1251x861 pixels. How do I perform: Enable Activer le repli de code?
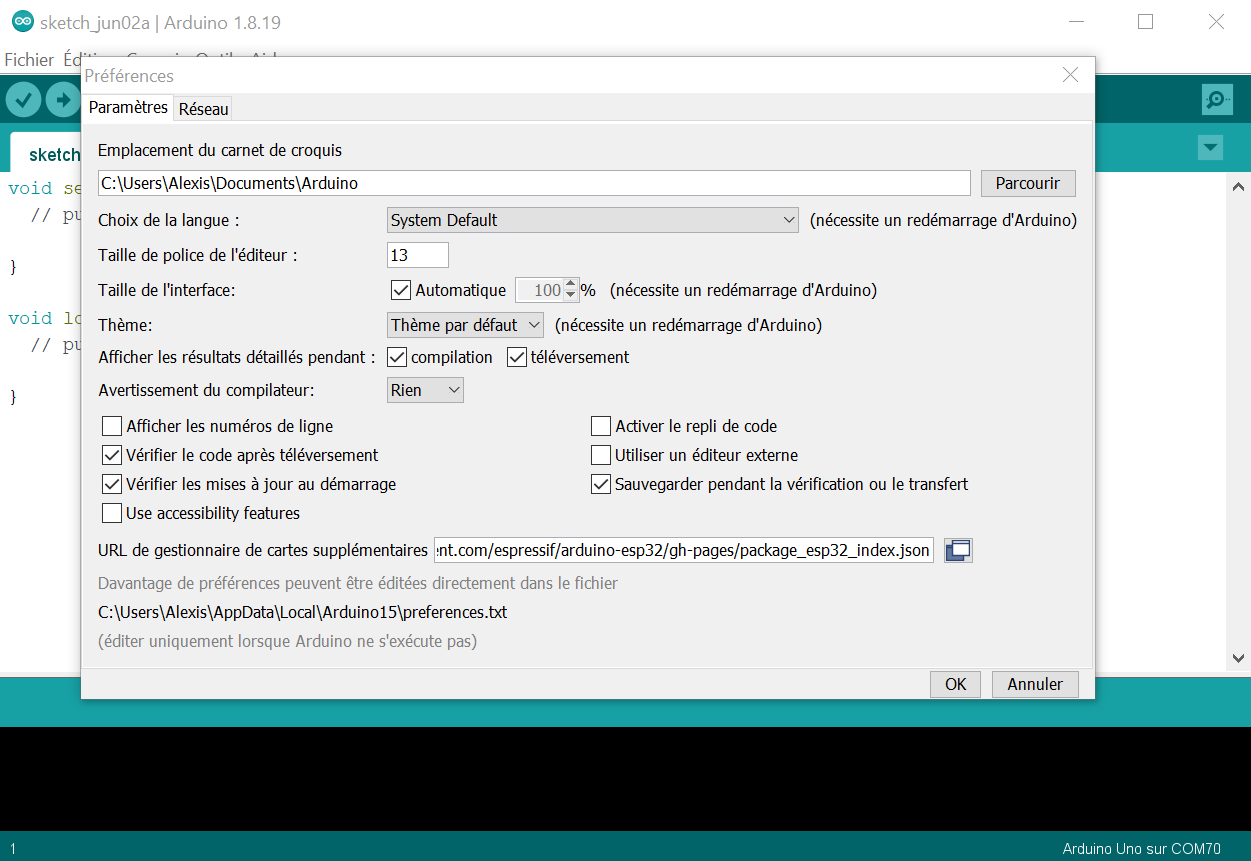coord(601,426)
